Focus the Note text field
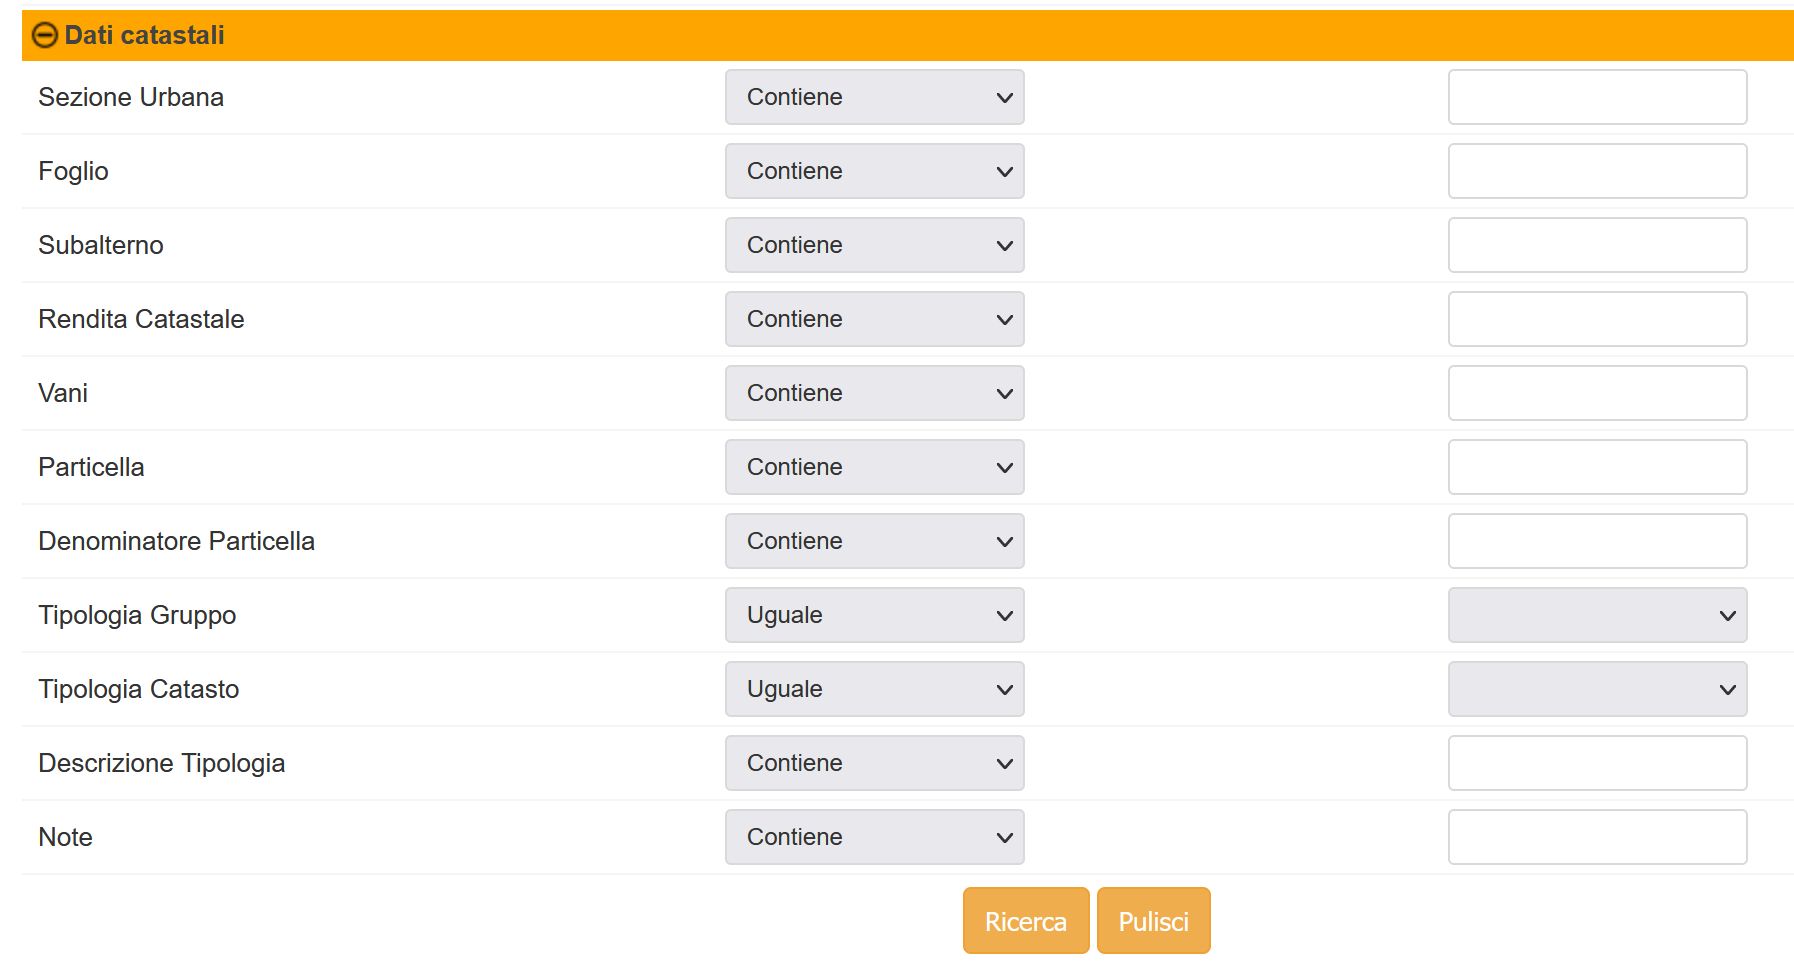 point(1597,837)
